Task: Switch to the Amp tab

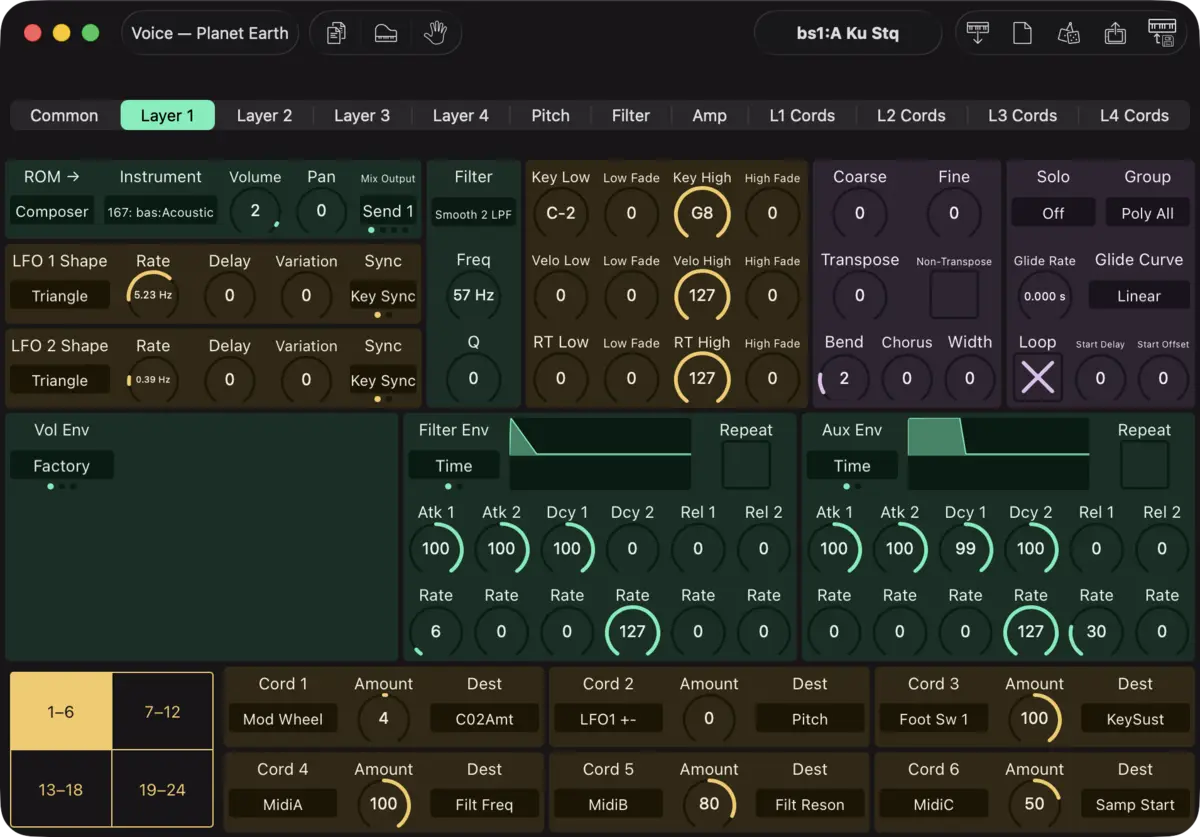Action: pyautogui.click(x=709, y=115)
